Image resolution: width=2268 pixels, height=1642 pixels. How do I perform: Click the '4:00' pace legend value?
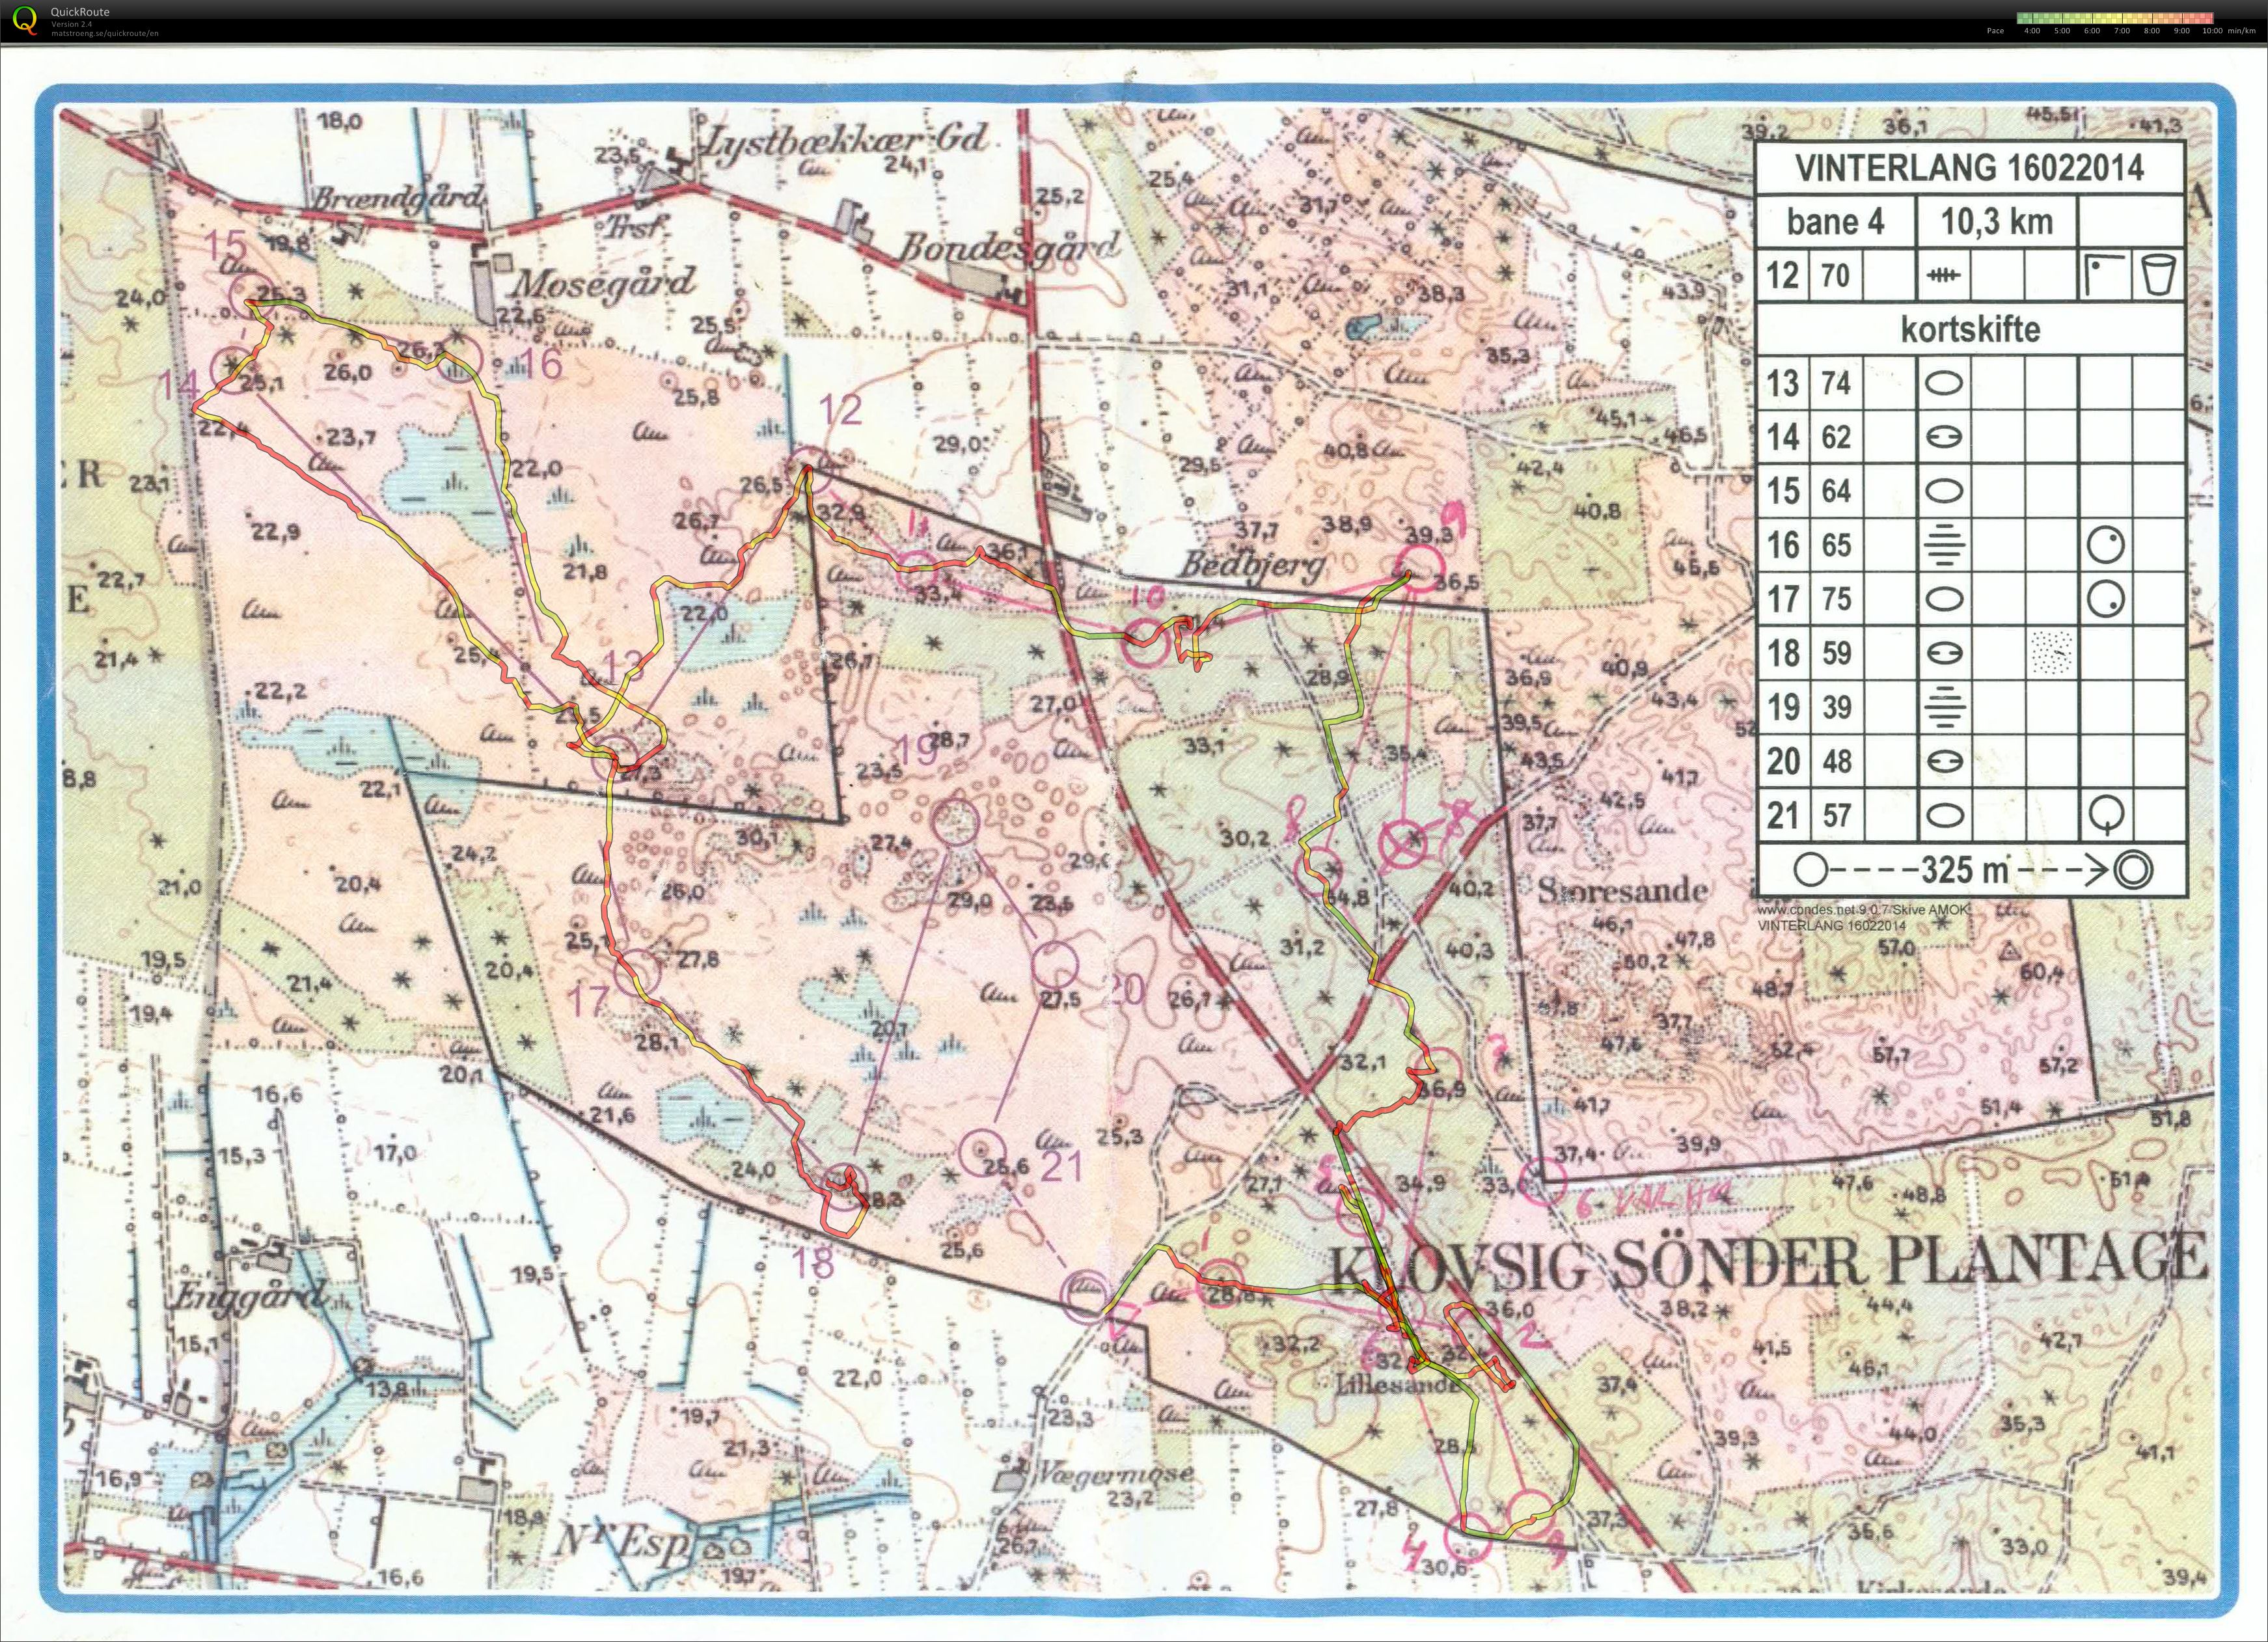[2032, 31]
